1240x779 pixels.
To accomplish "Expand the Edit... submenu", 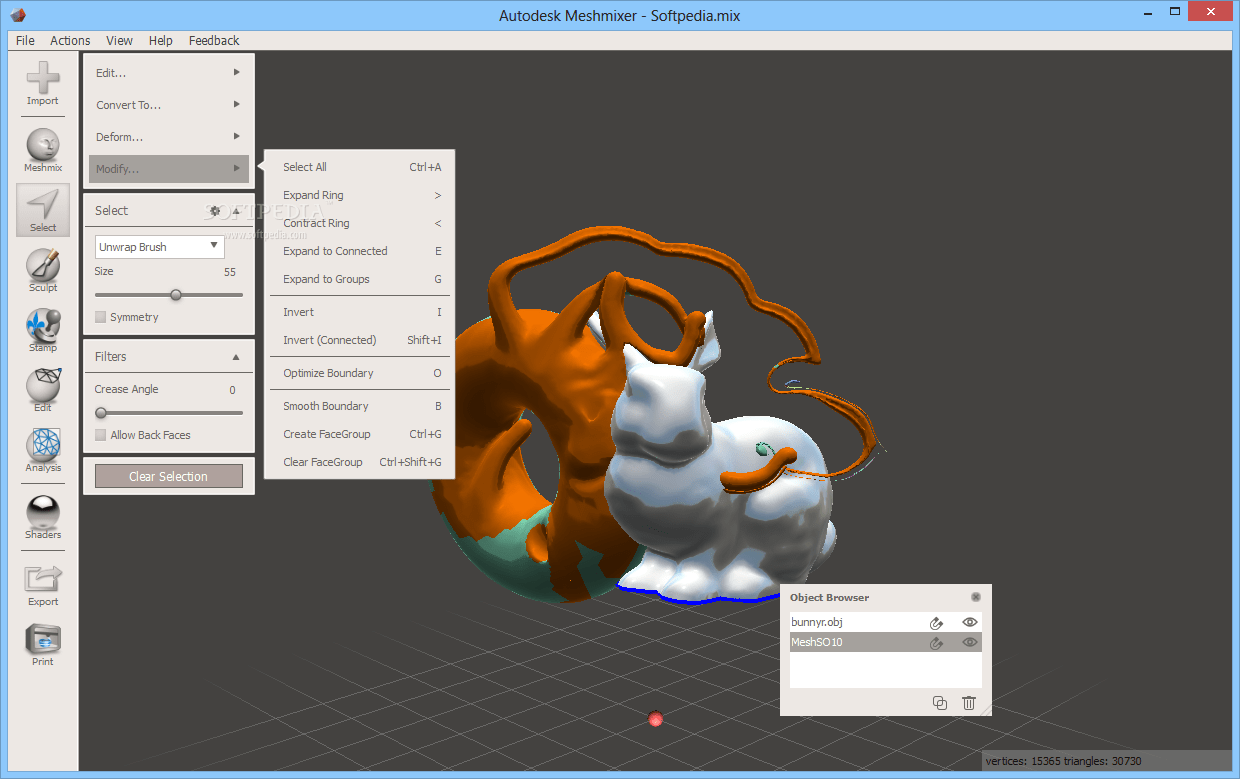I will [168, 72].
